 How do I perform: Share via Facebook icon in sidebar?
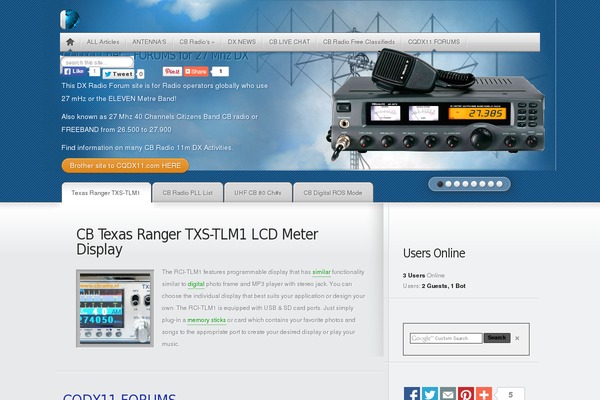[x=412, y=393]
